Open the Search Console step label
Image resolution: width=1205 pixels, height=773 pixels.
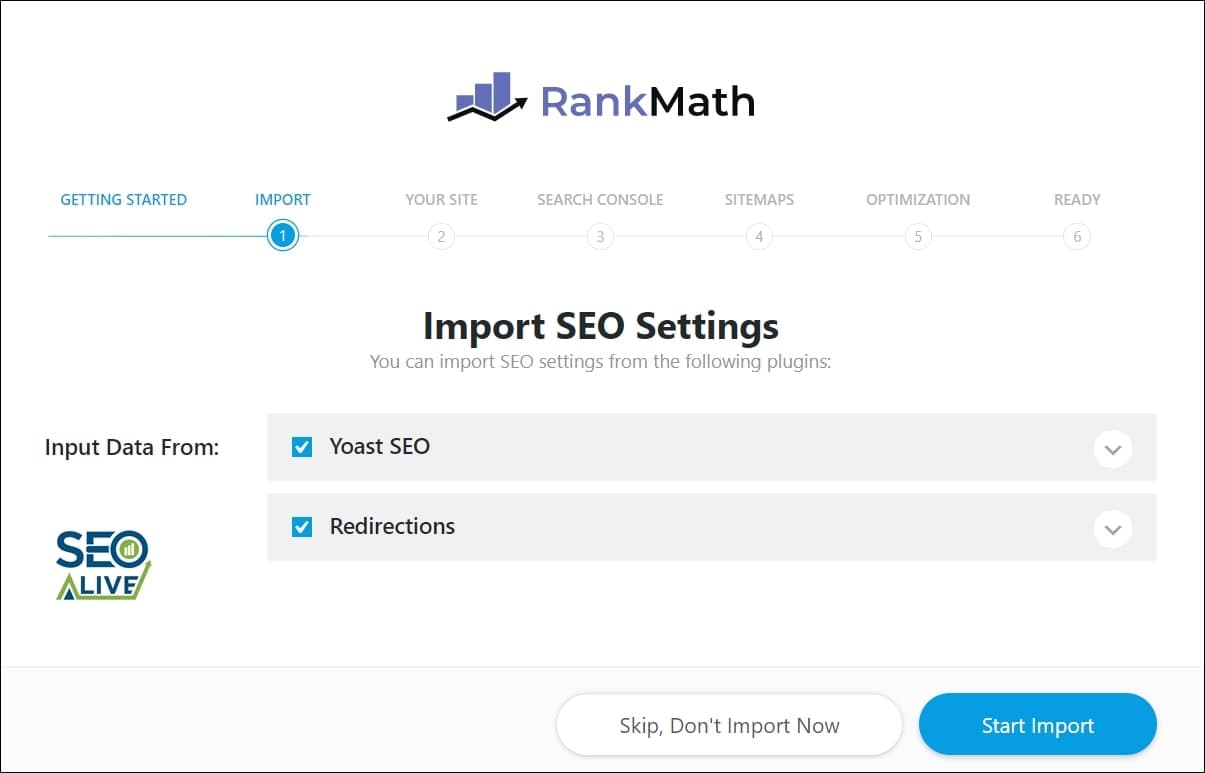pos(600,199)
